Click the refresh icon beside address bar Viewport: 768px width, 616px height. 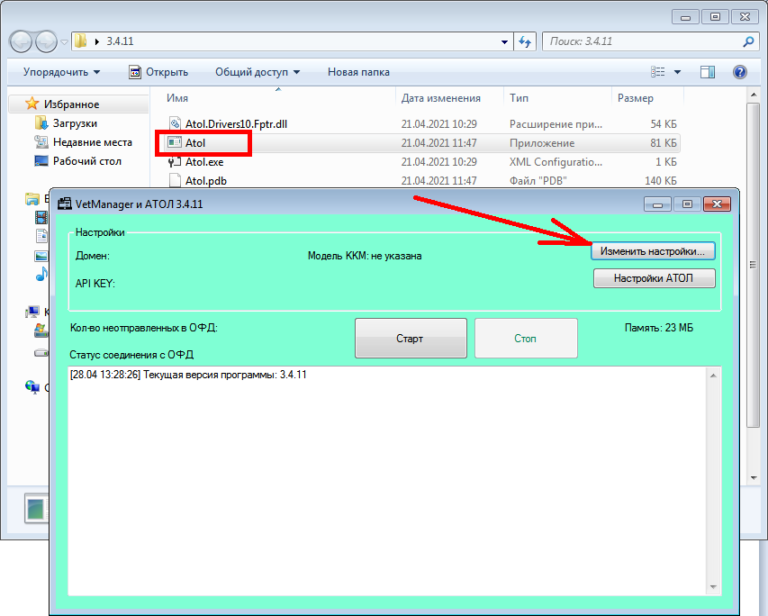[x=526, y=42]
